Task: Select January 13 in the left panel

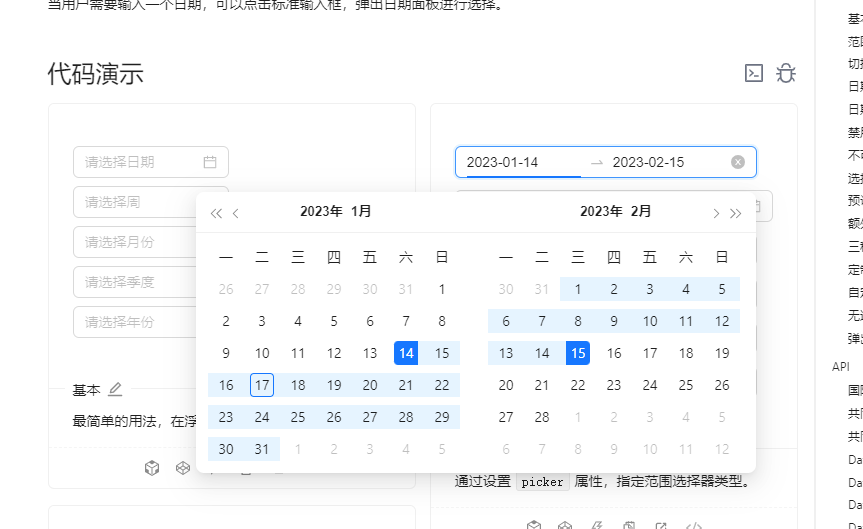Action: 370,353
